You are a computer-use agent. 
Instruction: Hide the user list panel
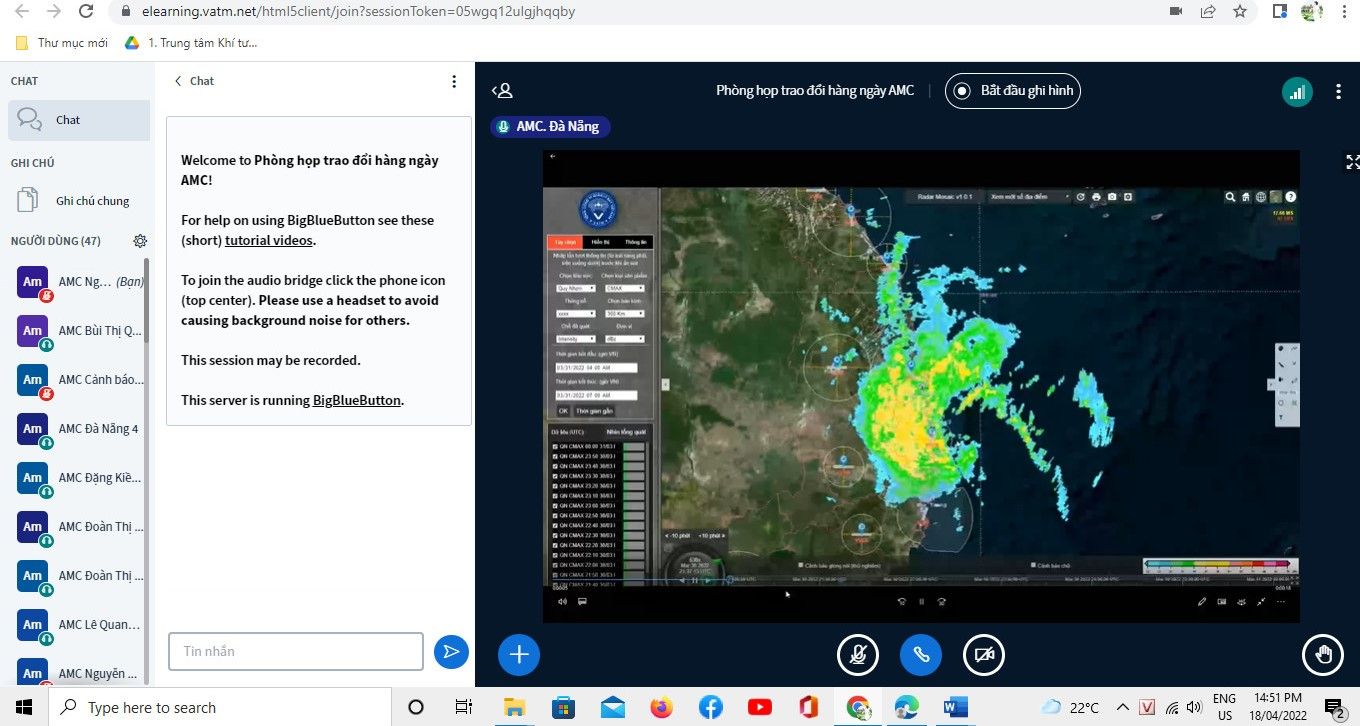tap(502, 91)
